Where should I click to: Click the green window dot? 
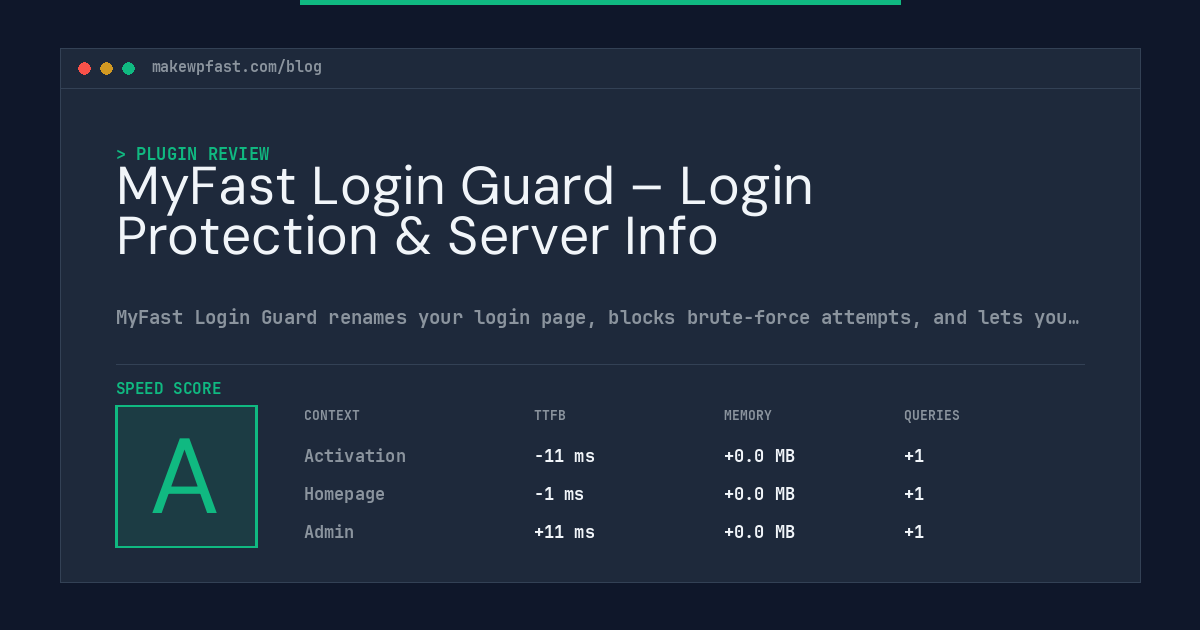click(x=128, y=68)
